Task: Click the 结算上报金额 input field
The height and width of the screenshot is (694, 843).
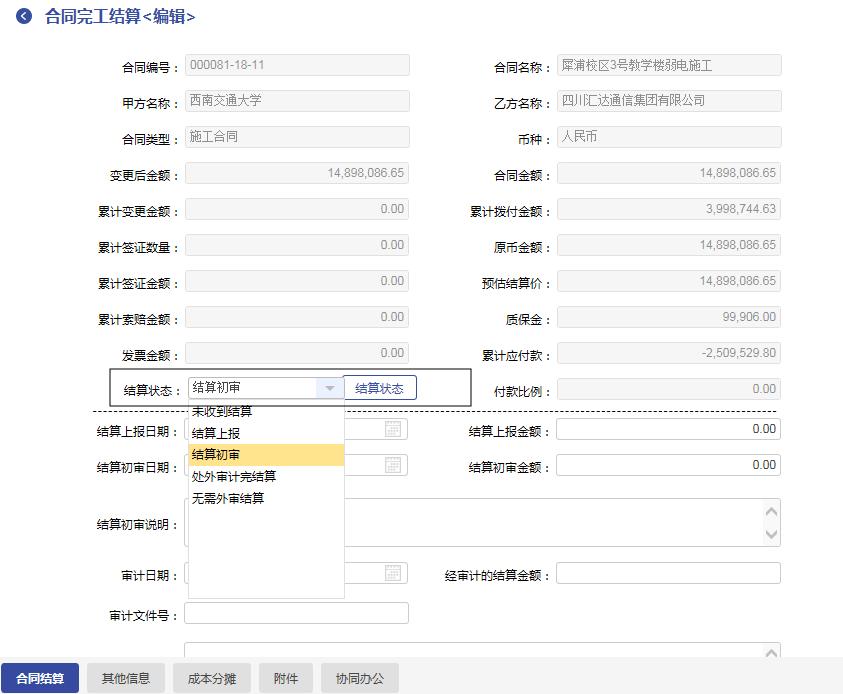Action: coord(668,429)
